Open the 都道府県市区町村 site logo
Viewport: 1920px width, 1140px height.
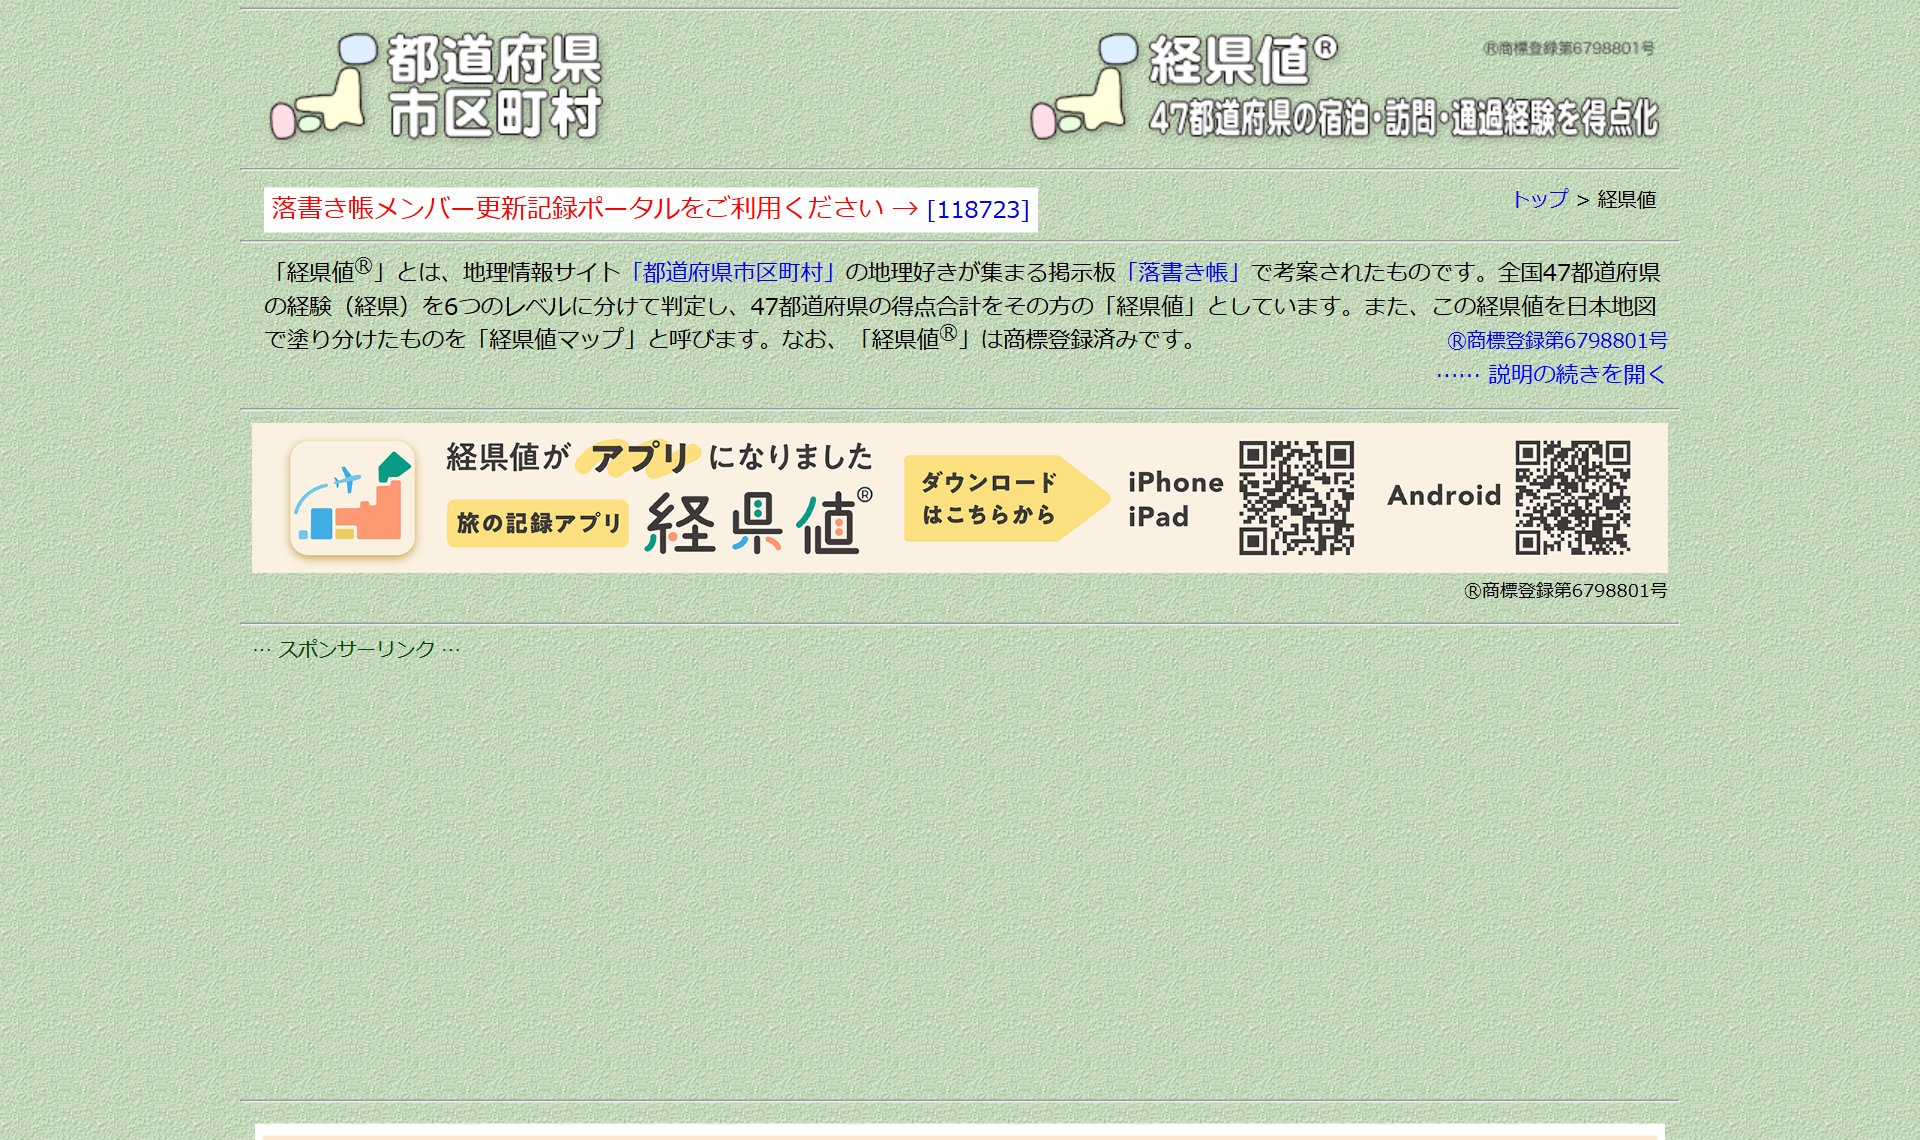pyautogui.click(x=436, y=87)
